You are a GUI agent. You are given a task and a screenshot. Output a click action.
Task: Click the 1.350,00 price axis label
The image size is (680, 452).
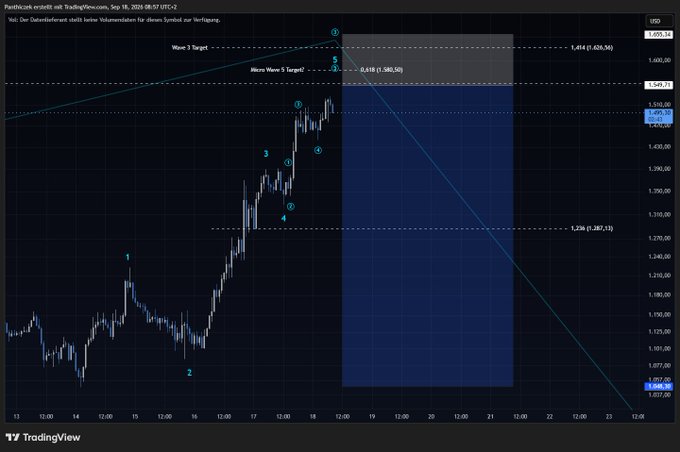[659, 191]
